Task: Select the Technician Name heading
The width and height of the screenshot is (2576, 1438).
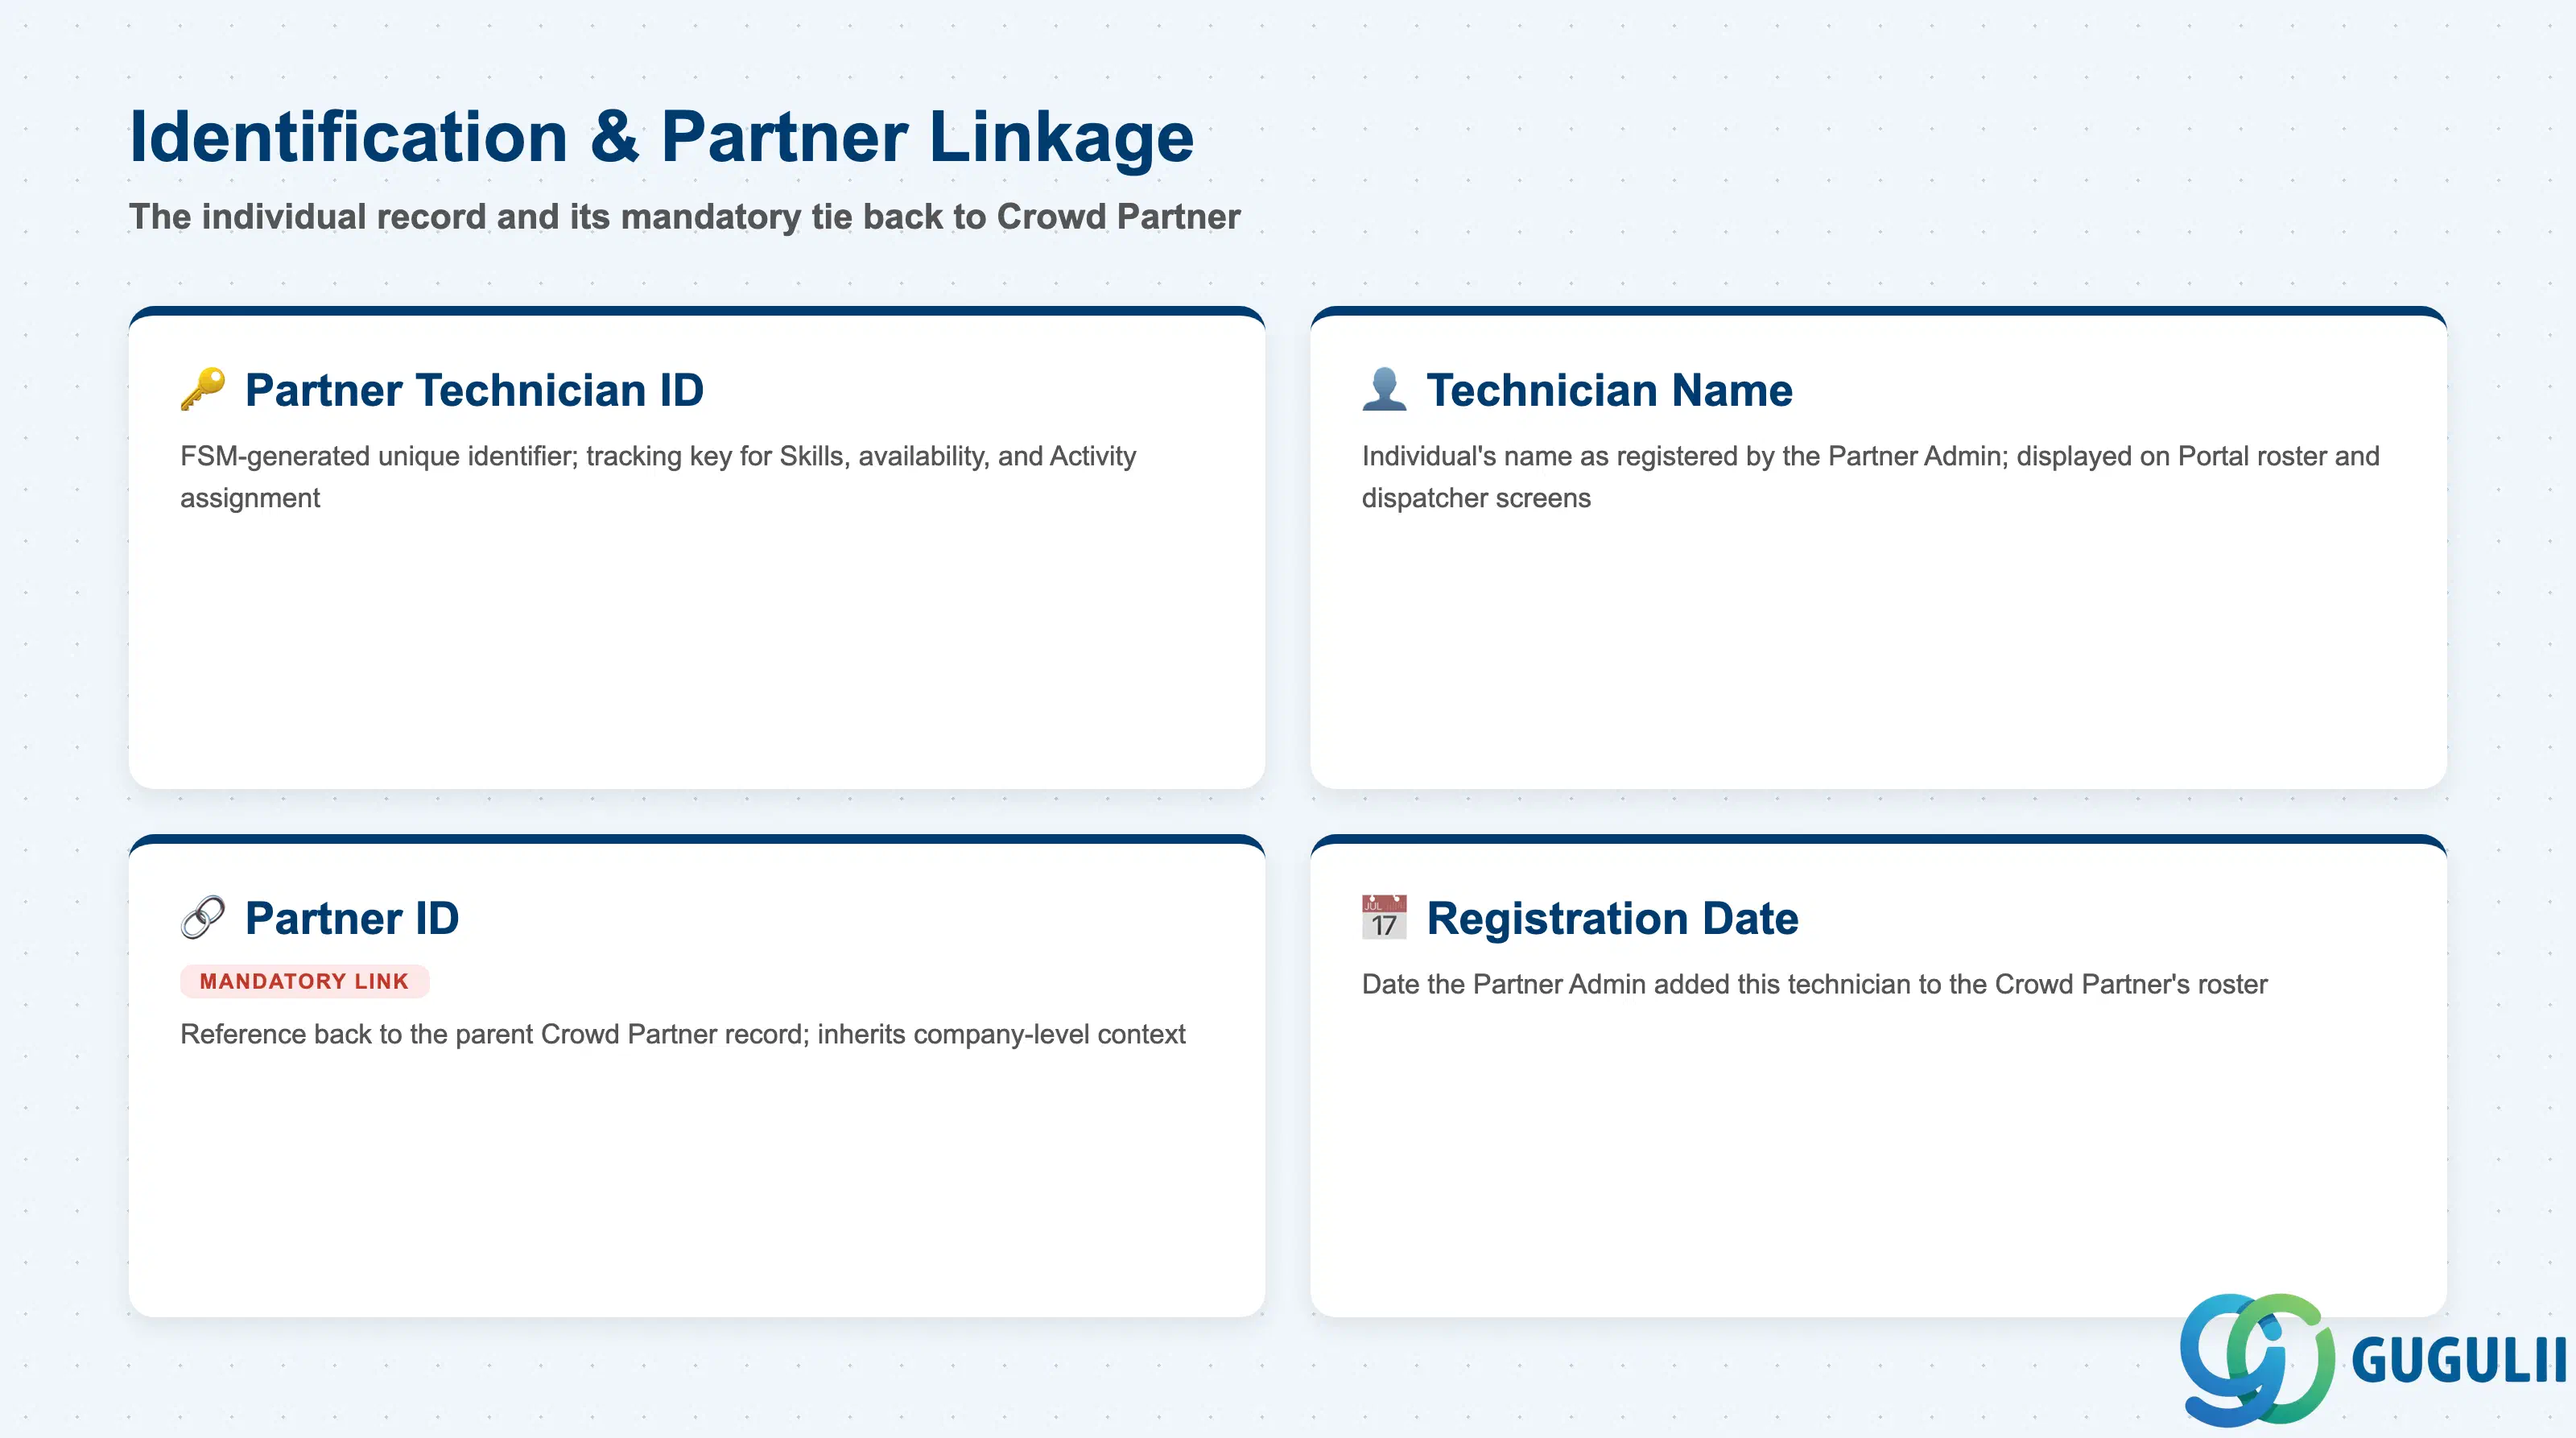Action: [1609, 390]
